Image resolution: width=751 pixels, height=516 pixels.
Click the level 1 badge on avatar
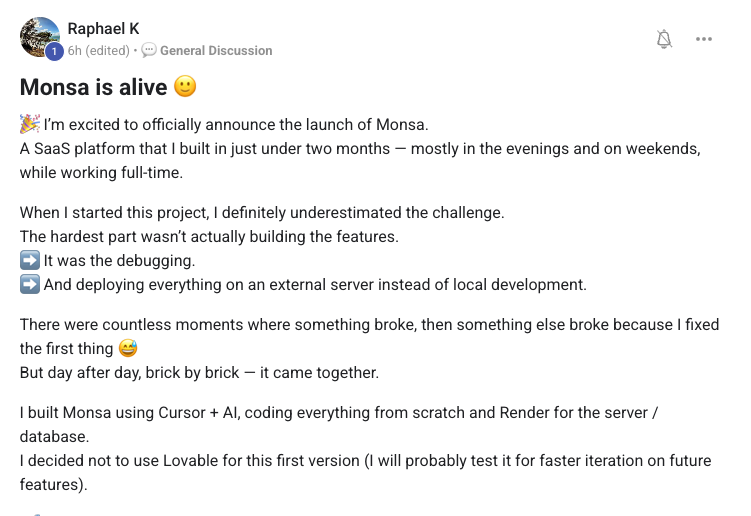click(x=54, y=51)
